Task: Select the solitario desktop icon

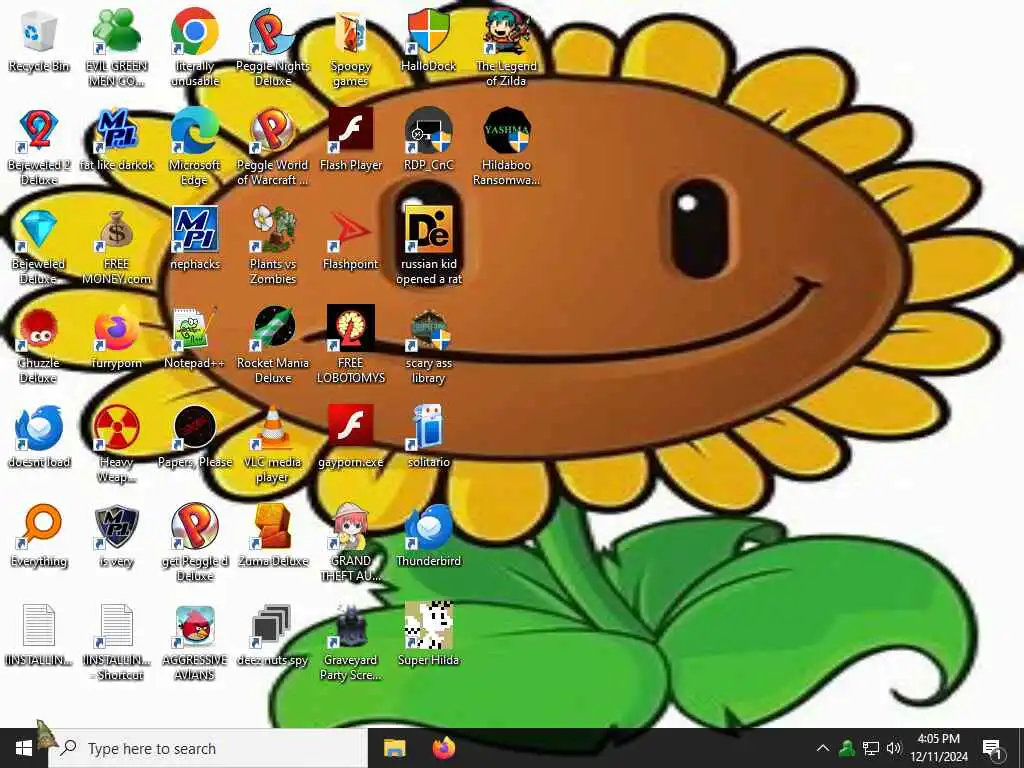Action: click(428, 427)
